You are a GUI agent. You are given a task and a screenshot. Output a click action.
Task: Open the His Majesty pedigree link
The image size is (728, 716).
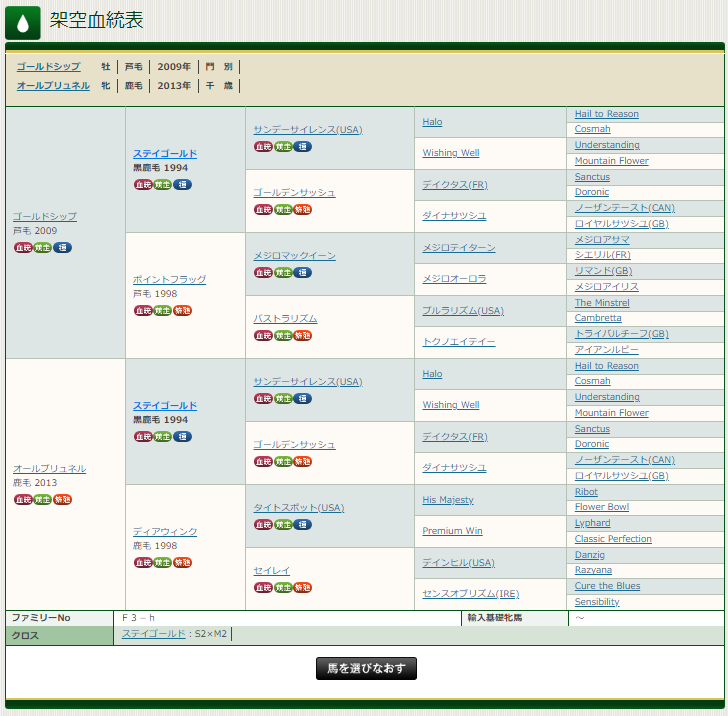(447, 500)
